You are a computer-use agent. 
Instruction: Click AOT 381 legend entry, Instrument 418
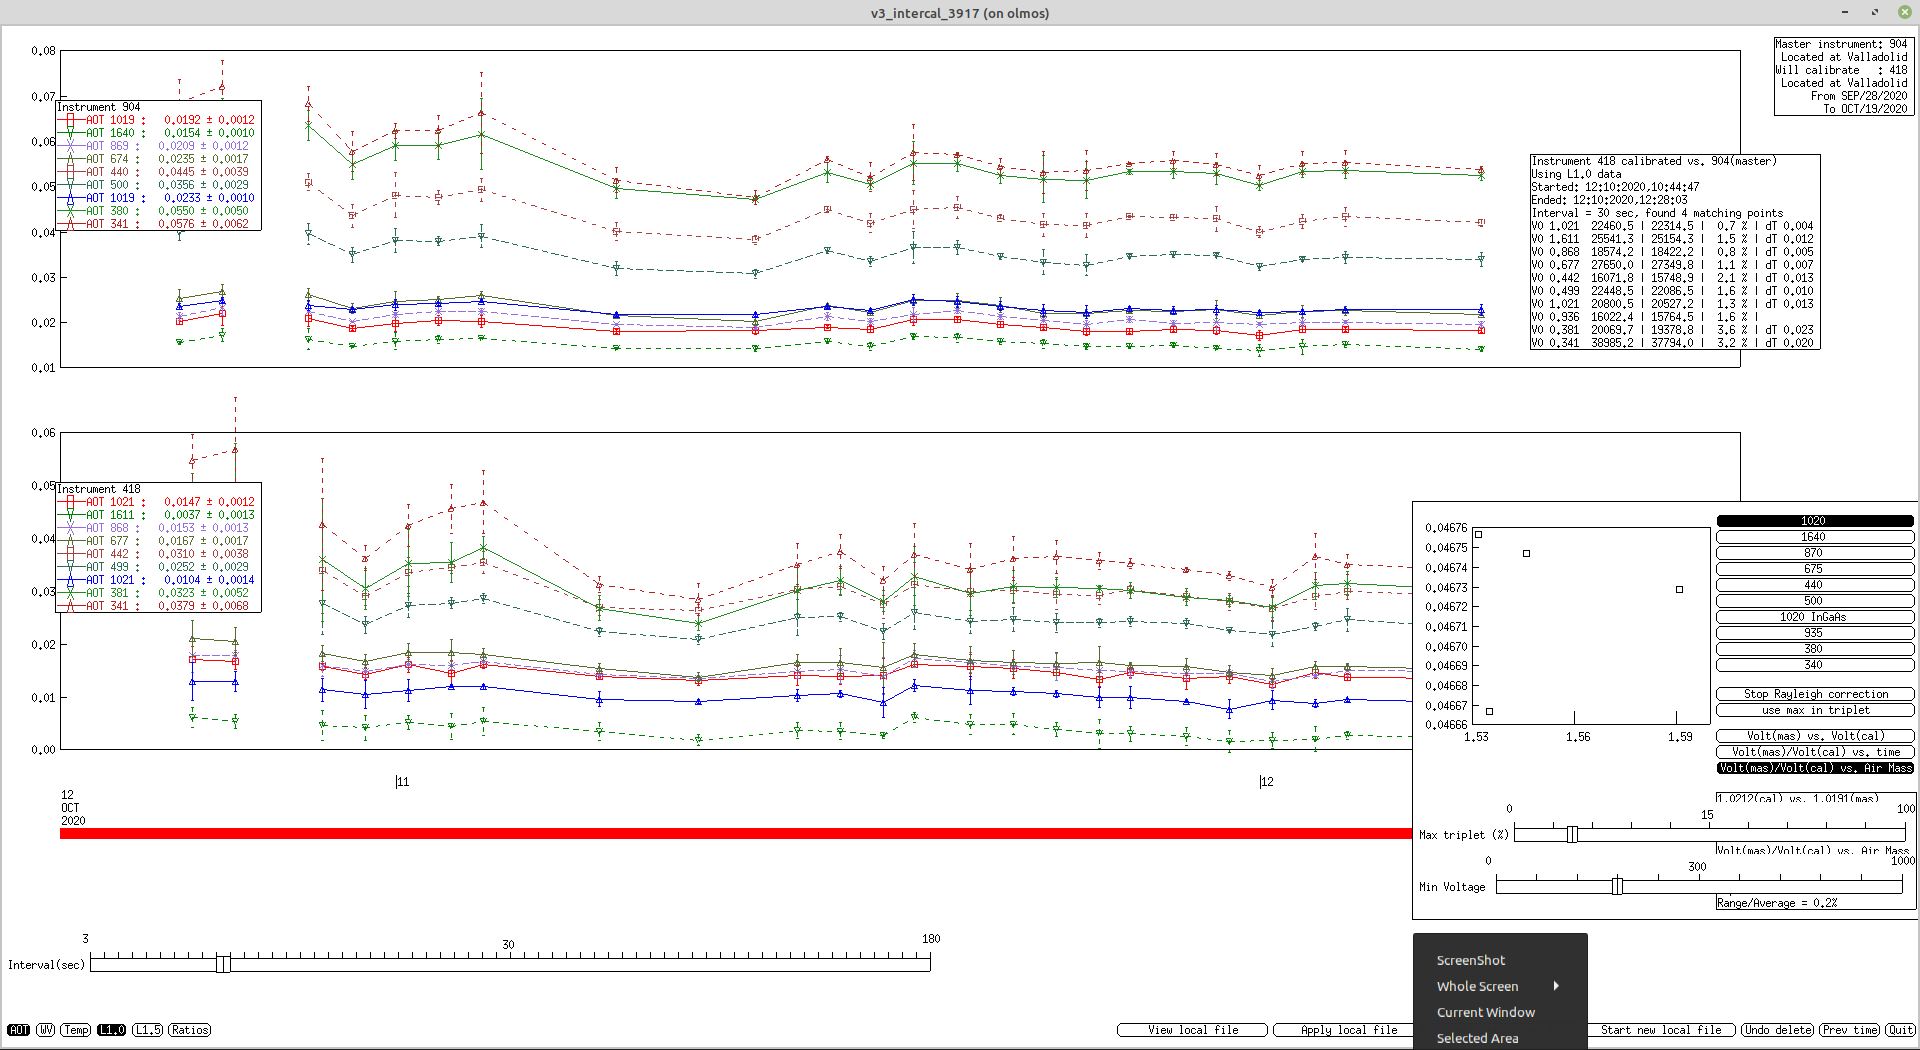point(158,593)
